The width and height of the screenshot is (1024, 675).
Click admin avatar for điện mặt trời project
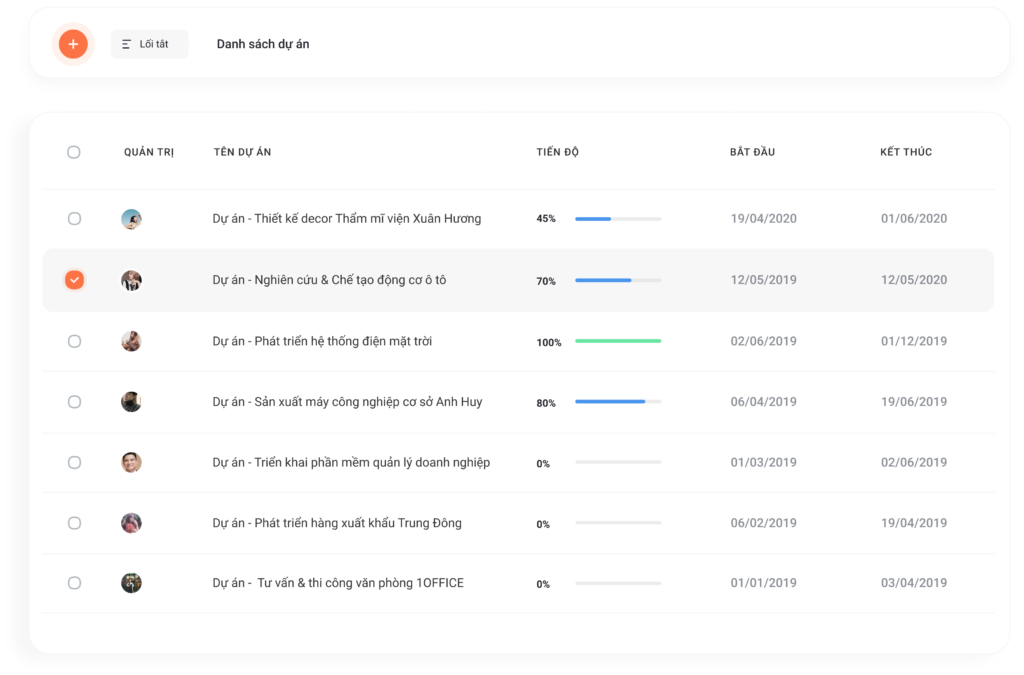[131, 341]
